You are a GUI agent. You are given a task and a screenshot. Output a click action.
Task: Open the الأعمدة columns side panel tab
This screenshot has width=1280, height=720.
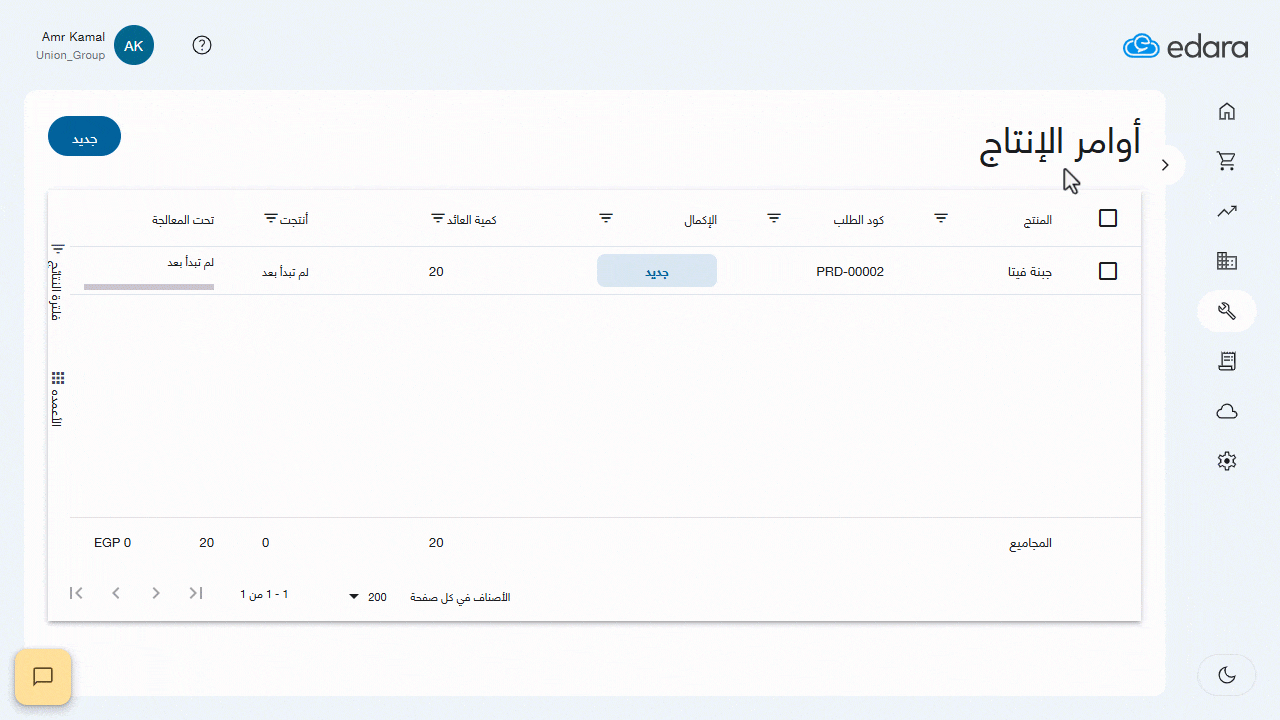pyautogui.click(x=57, y=399)
